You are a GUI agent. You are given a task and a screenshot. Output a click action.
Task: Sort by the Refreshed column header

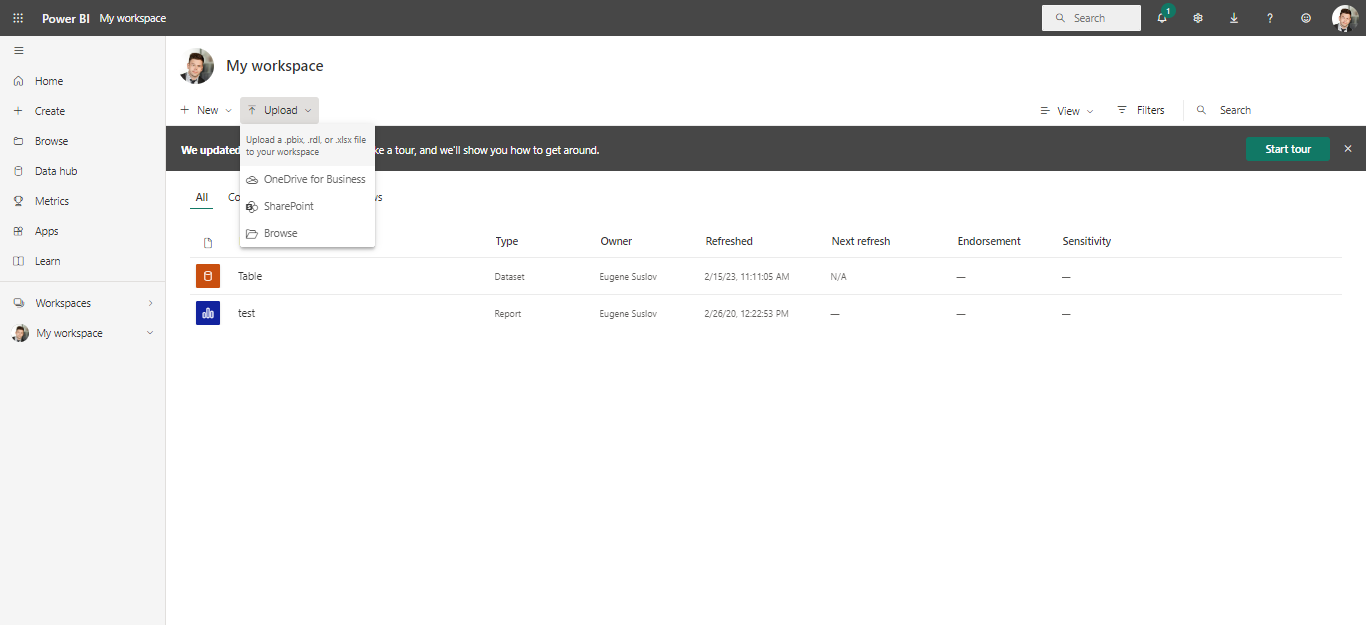(x=729, y=241)
